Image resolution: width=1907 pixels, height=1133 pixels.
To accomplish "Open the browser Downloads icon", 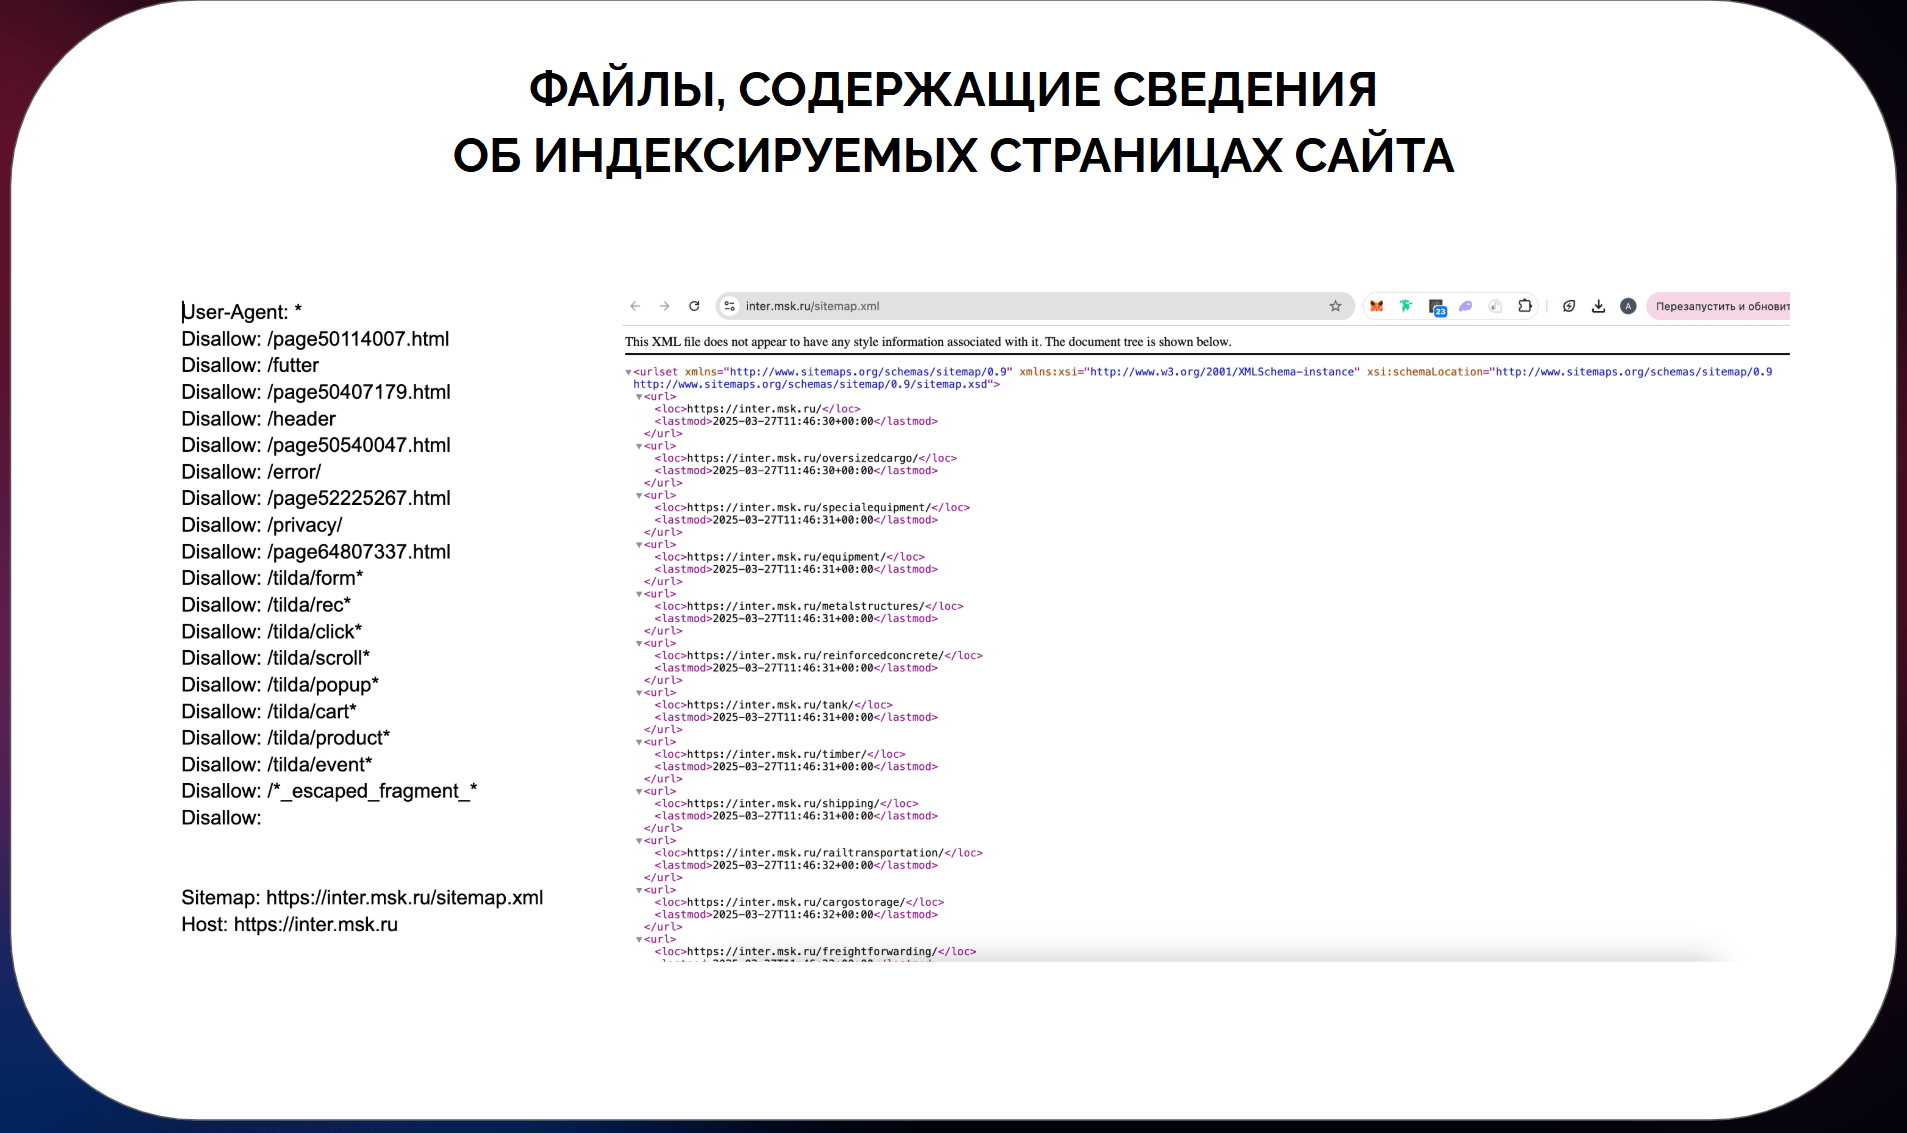I will coord(1598,306).
